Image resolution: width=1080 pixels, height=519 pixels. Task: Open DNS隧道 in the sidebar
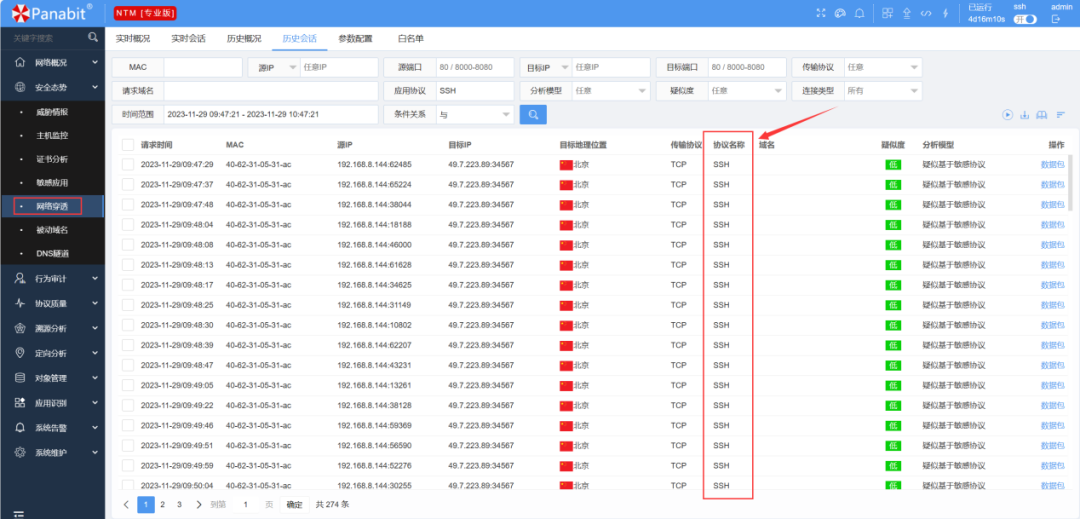pyautogui.click(x=52, y=253)
